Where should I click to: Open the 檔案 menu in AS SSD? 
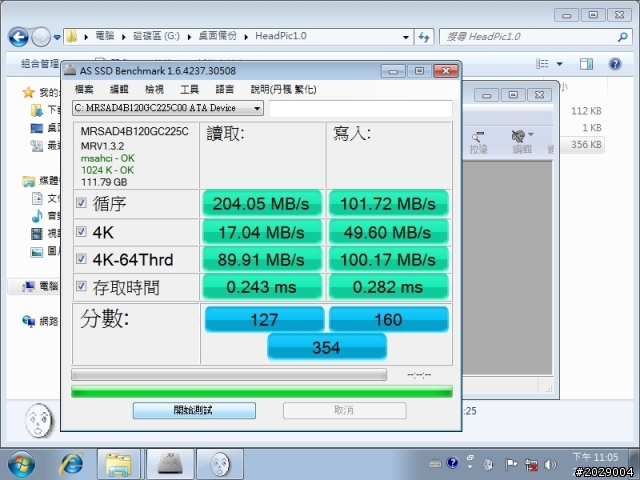[84, 89]
